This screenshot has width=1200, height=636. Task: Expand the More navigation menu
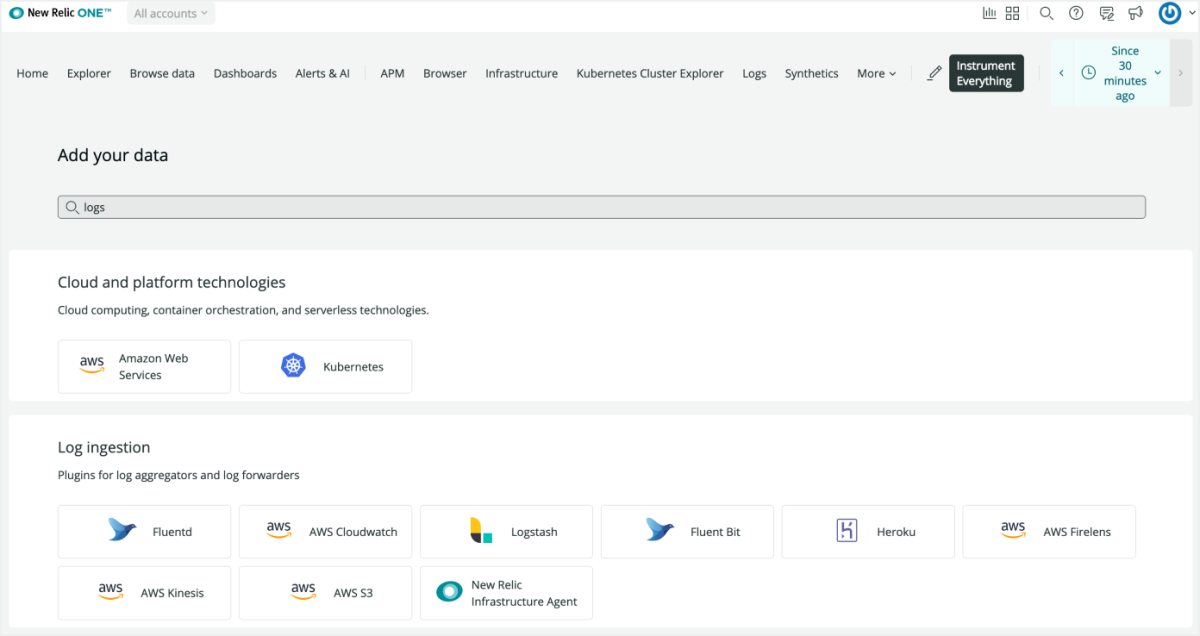[876, 73]
